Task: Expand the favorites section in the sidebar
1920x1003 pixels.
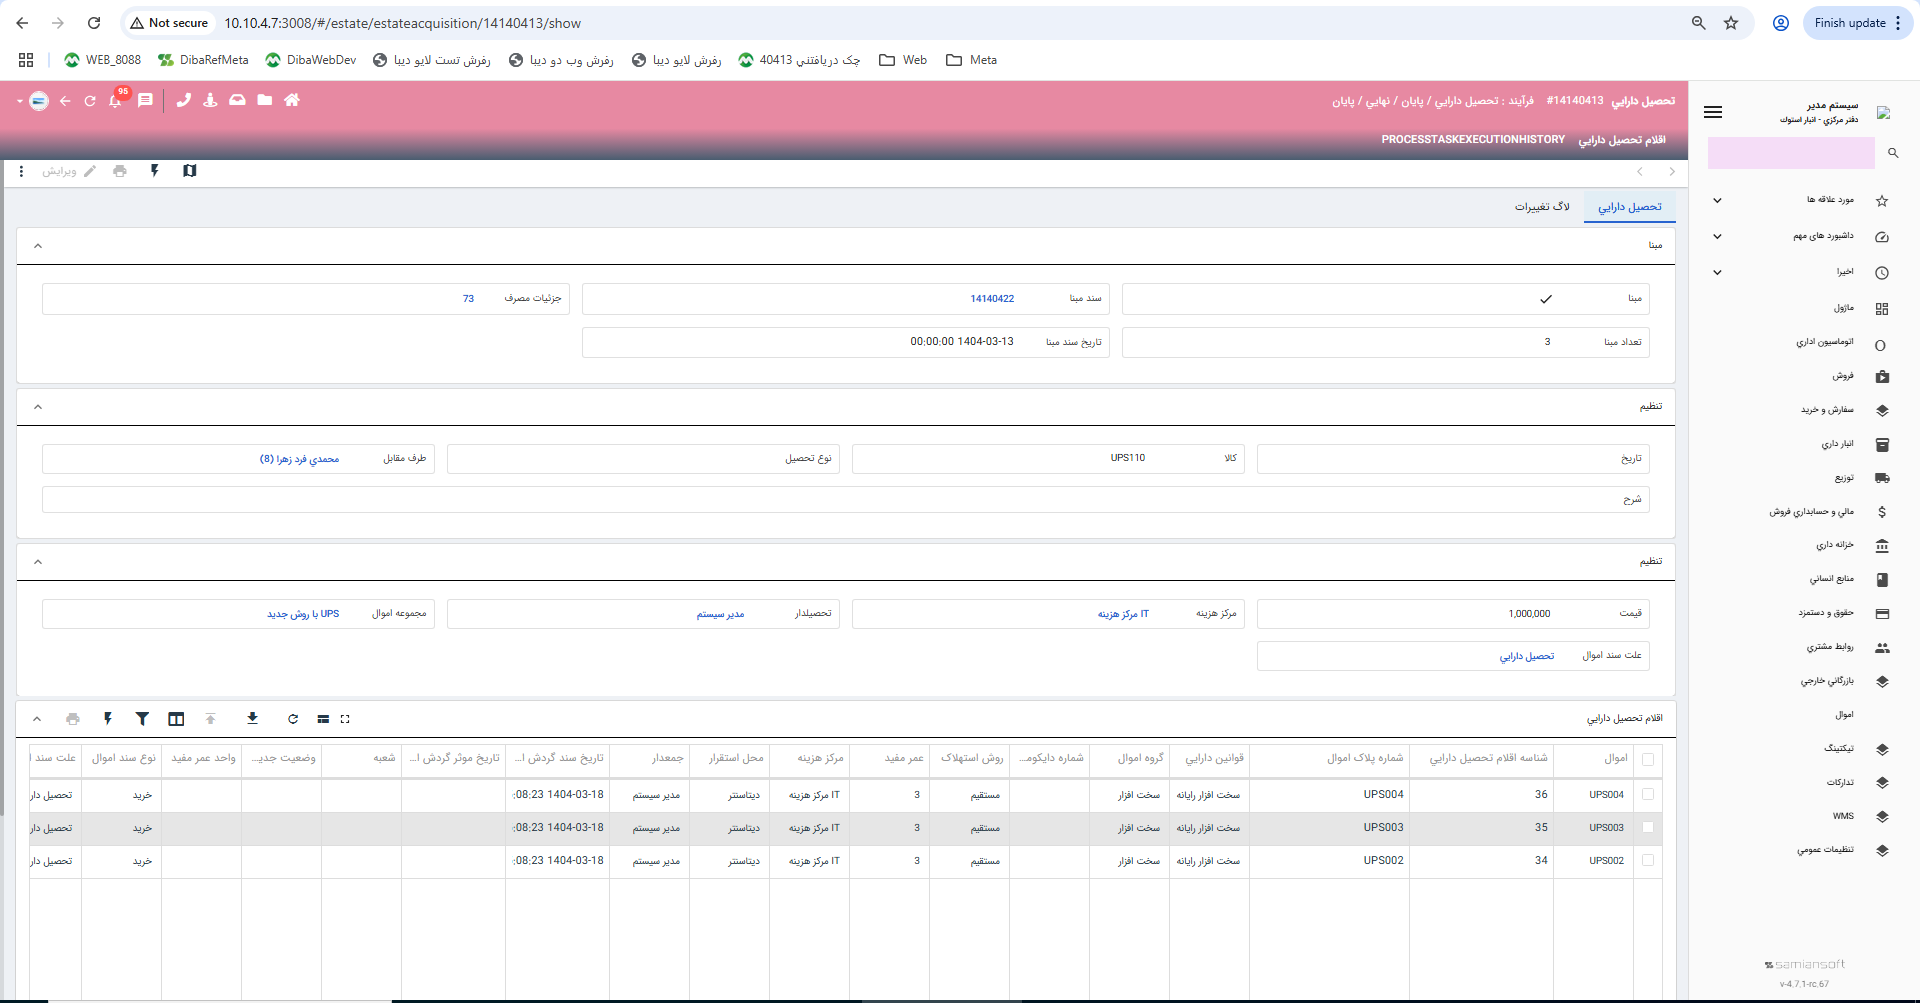Action: [x=1717, y=201]
